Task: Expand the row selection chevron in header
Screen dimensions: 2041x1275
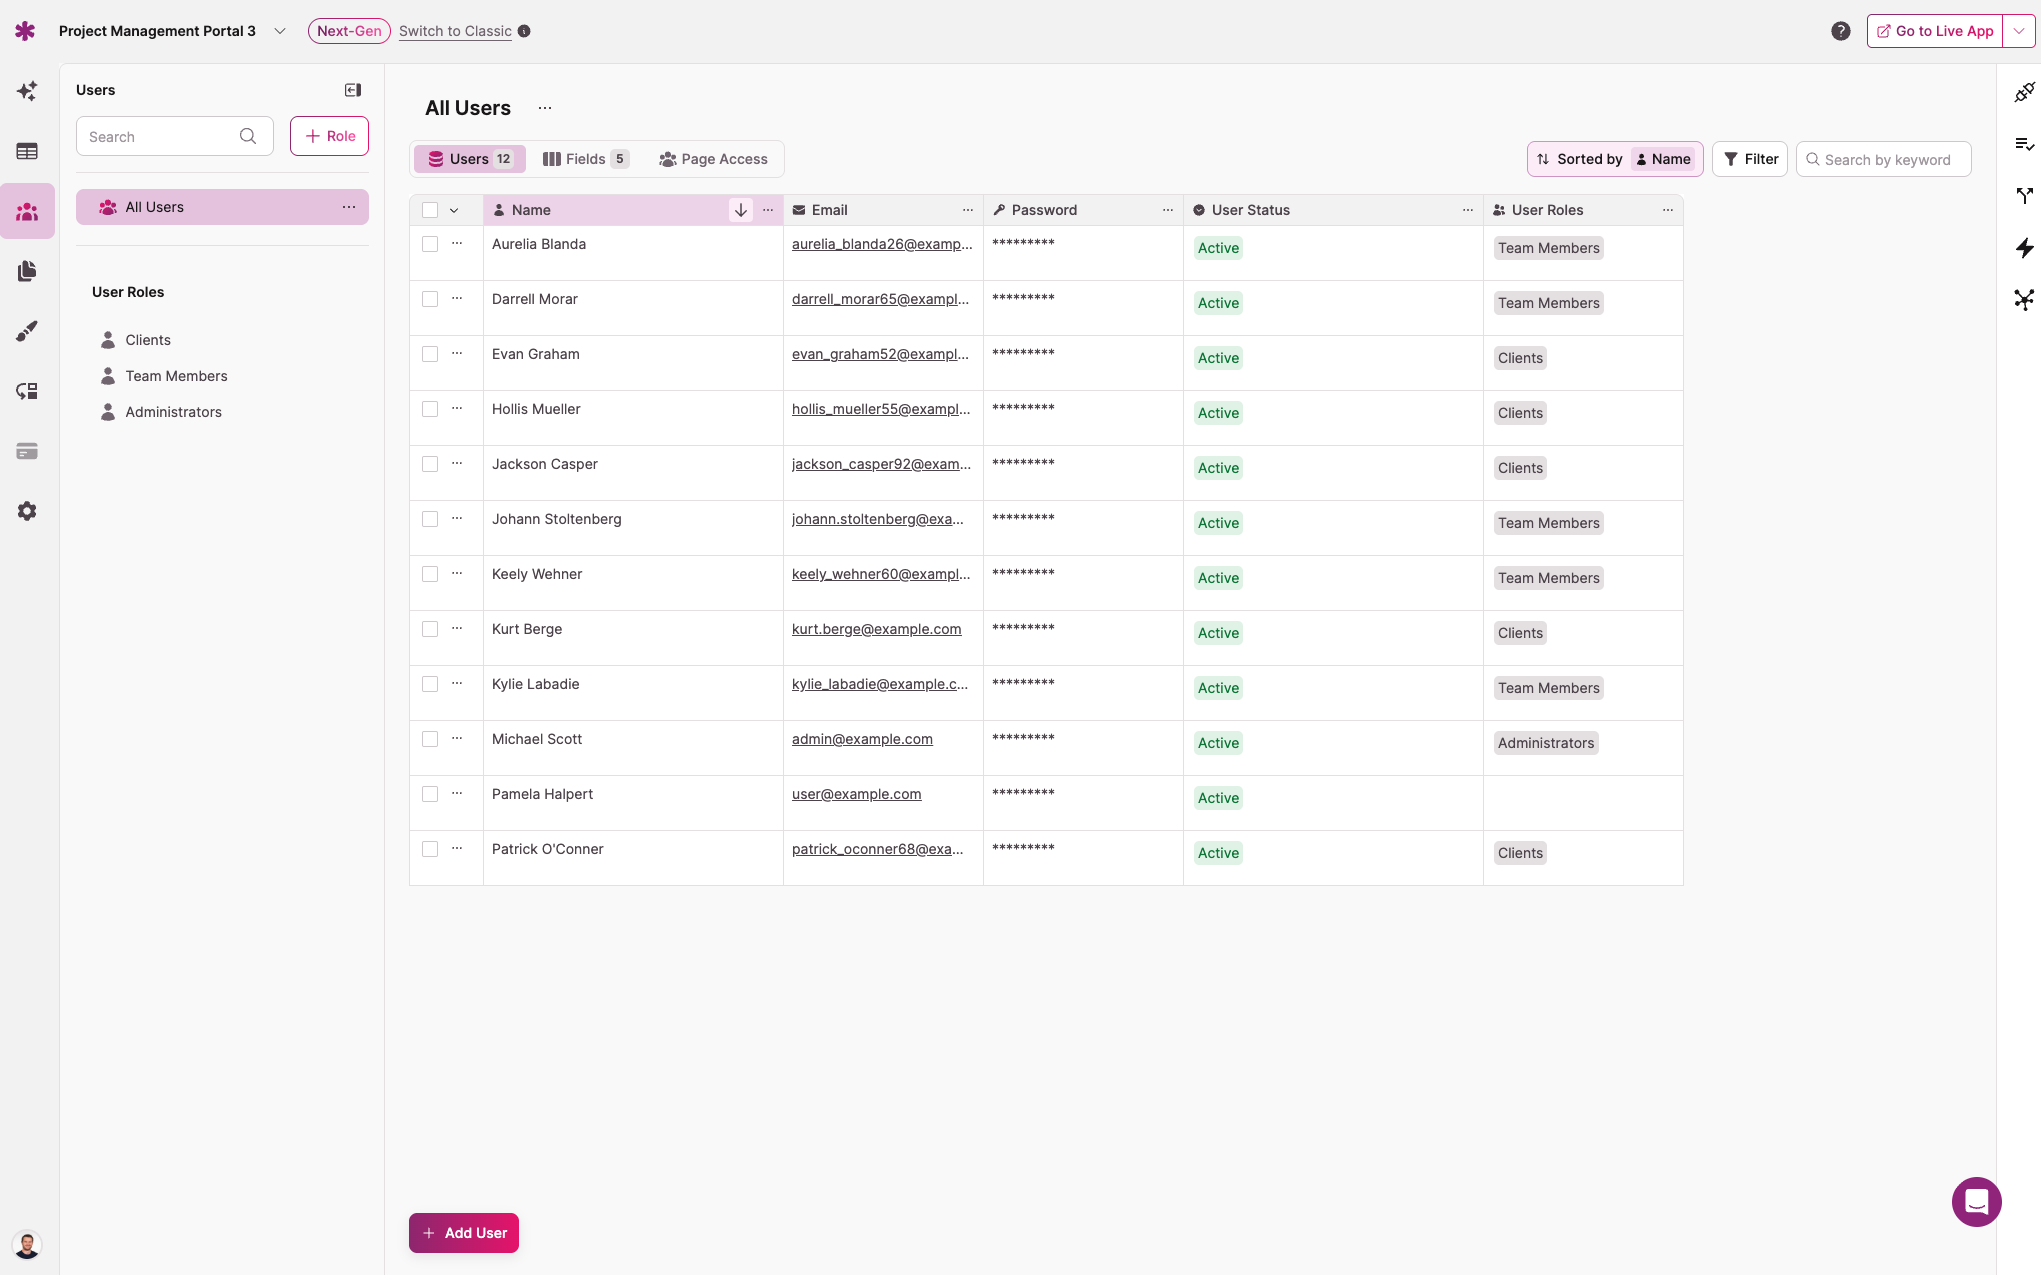Action: (x=454, y=210)
